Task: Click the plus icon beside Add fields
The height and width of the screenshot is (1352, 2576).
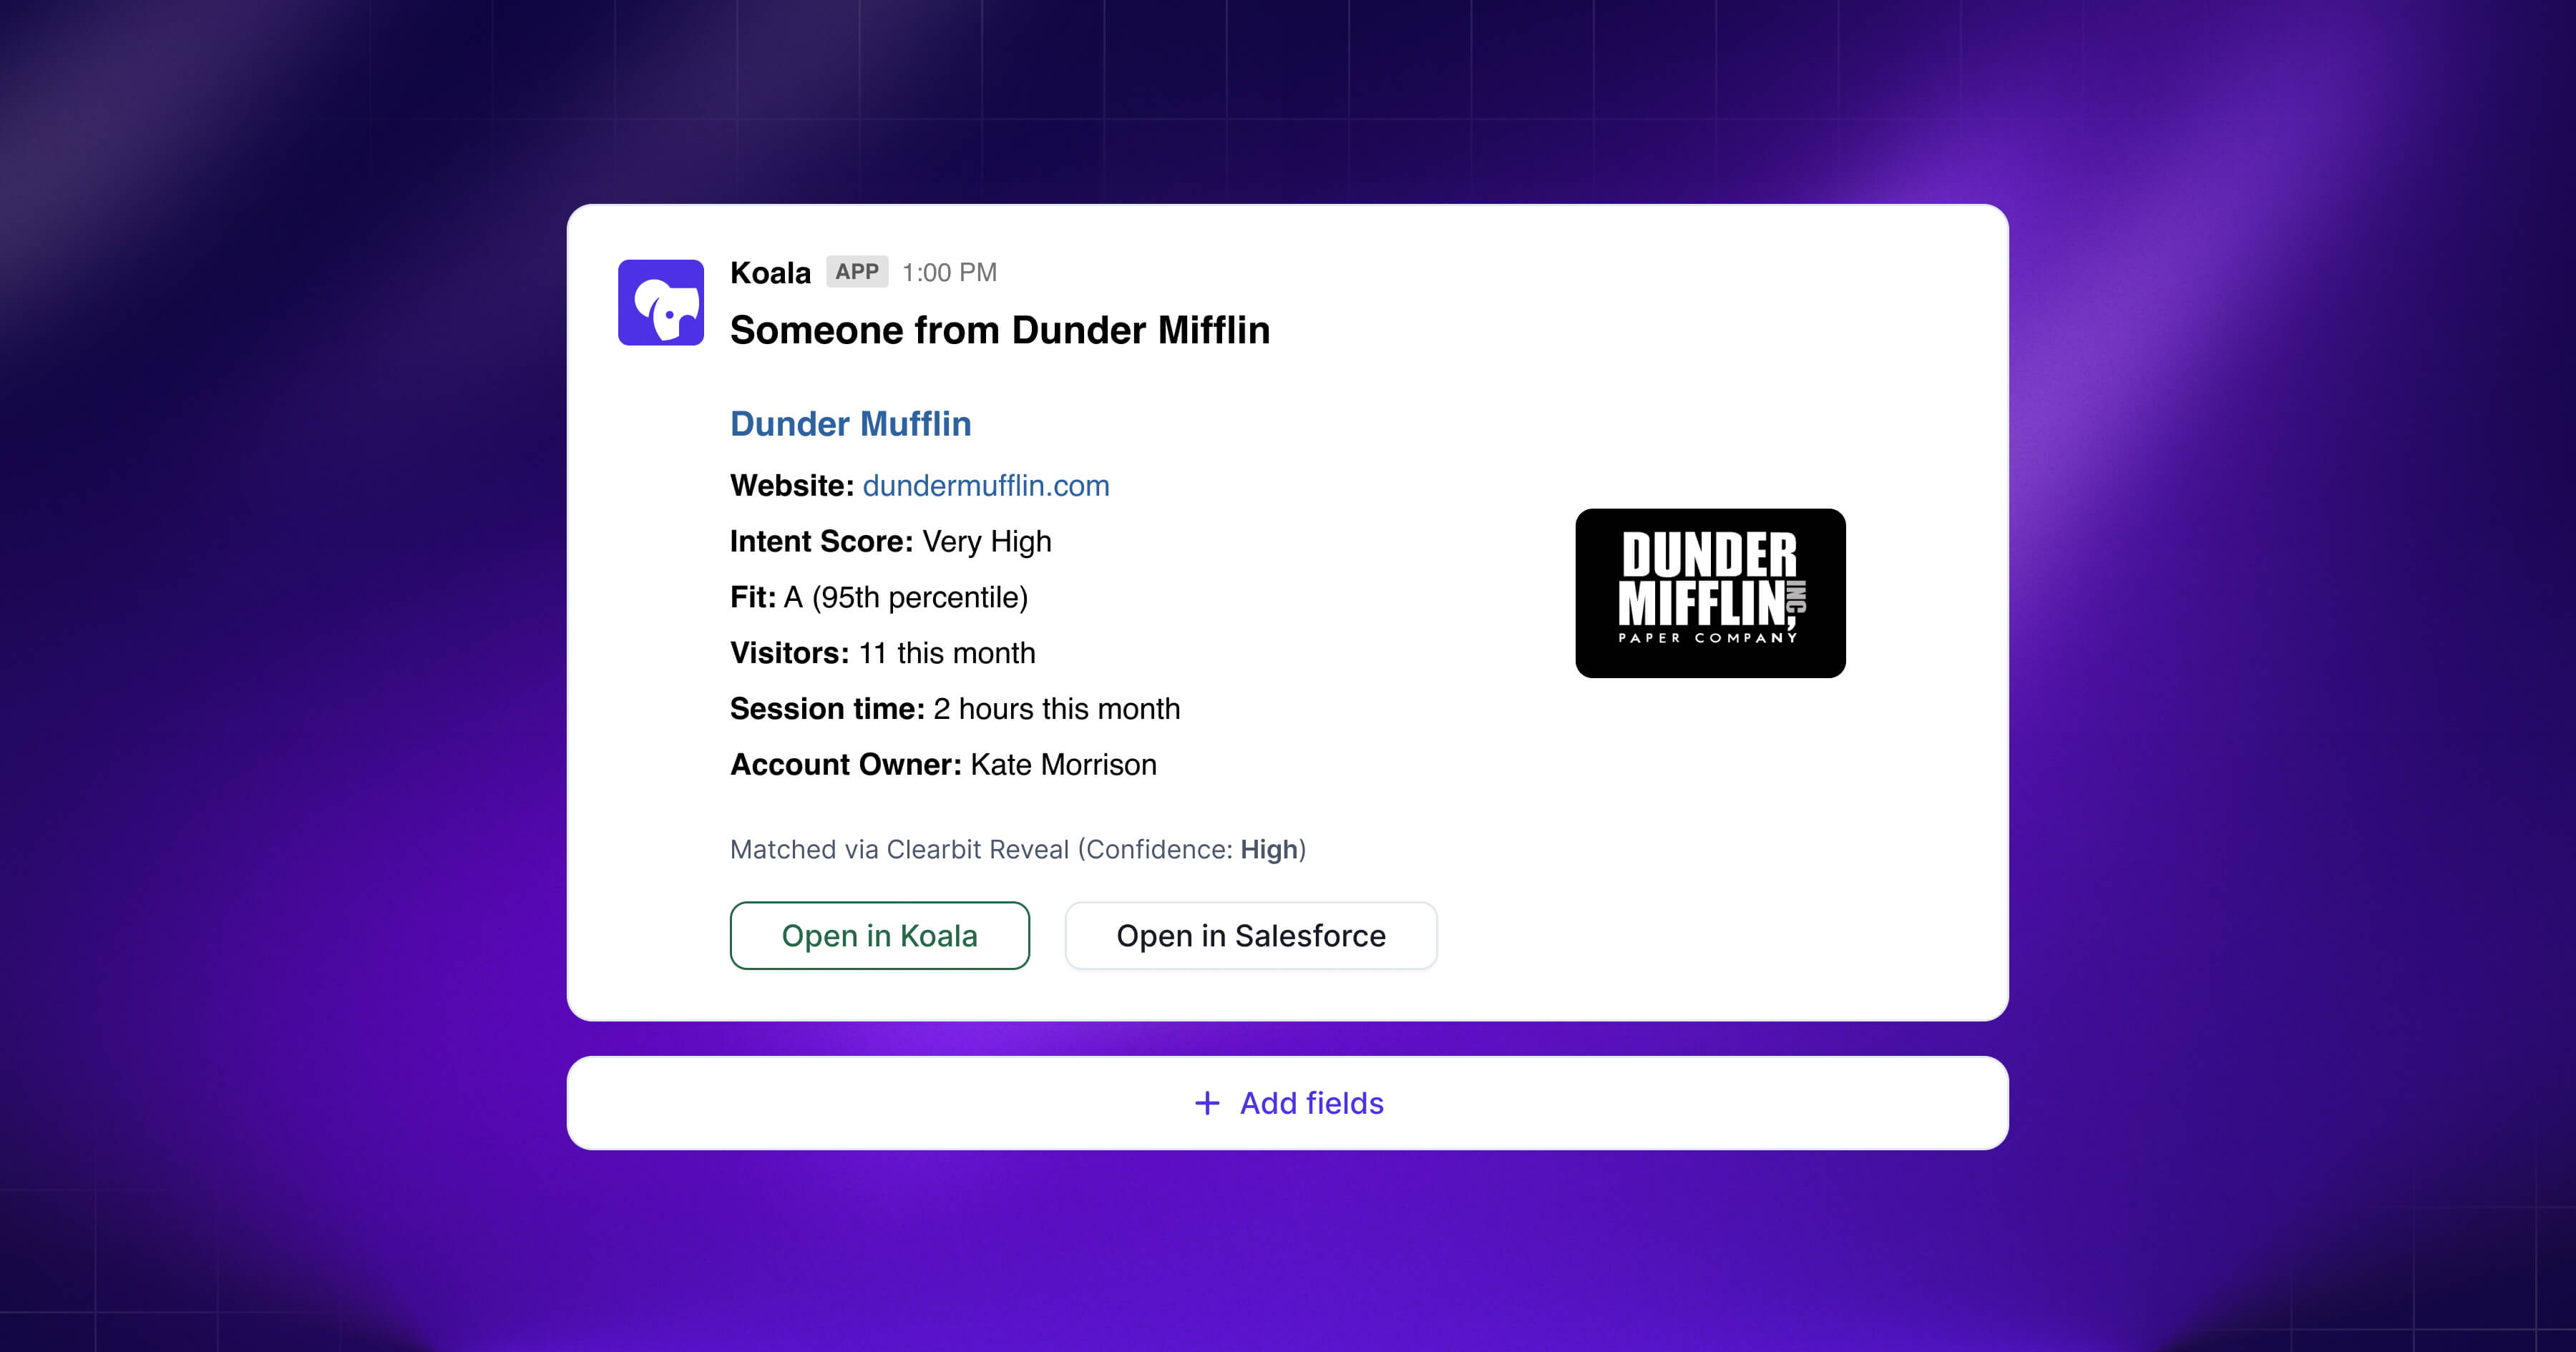Action: click(x=1207, y=1103)
